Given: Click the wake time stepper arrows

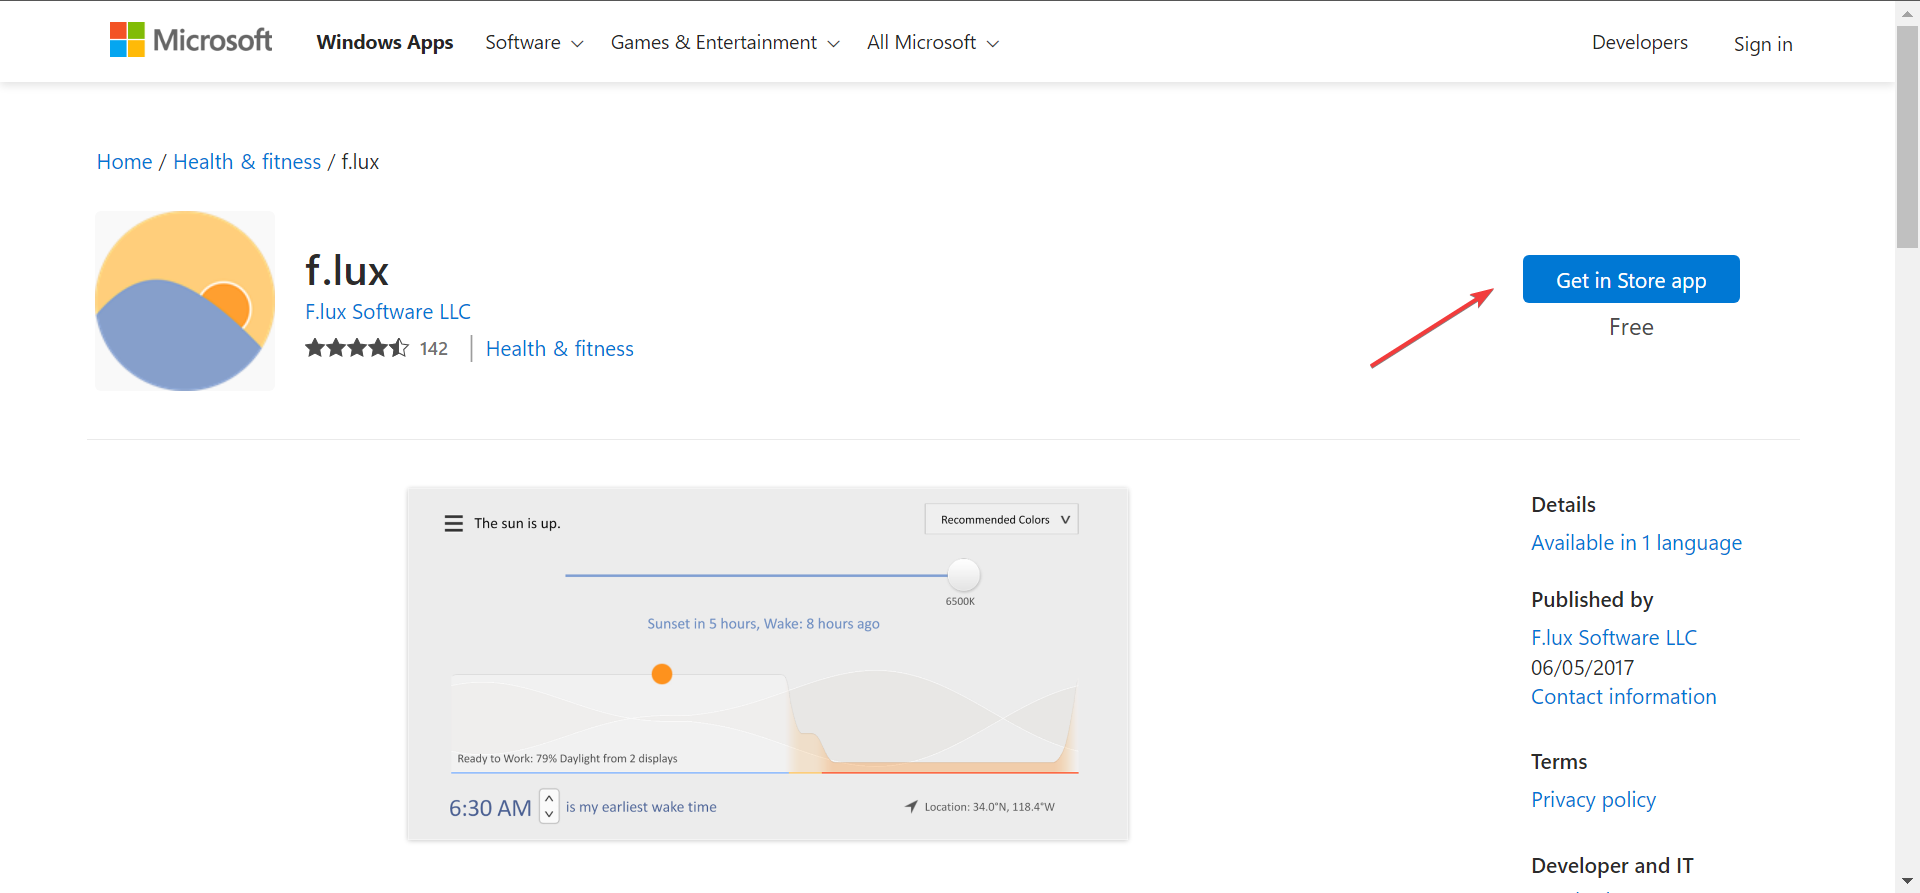Looking at the screenshot, I should click(x=549, y=806).
